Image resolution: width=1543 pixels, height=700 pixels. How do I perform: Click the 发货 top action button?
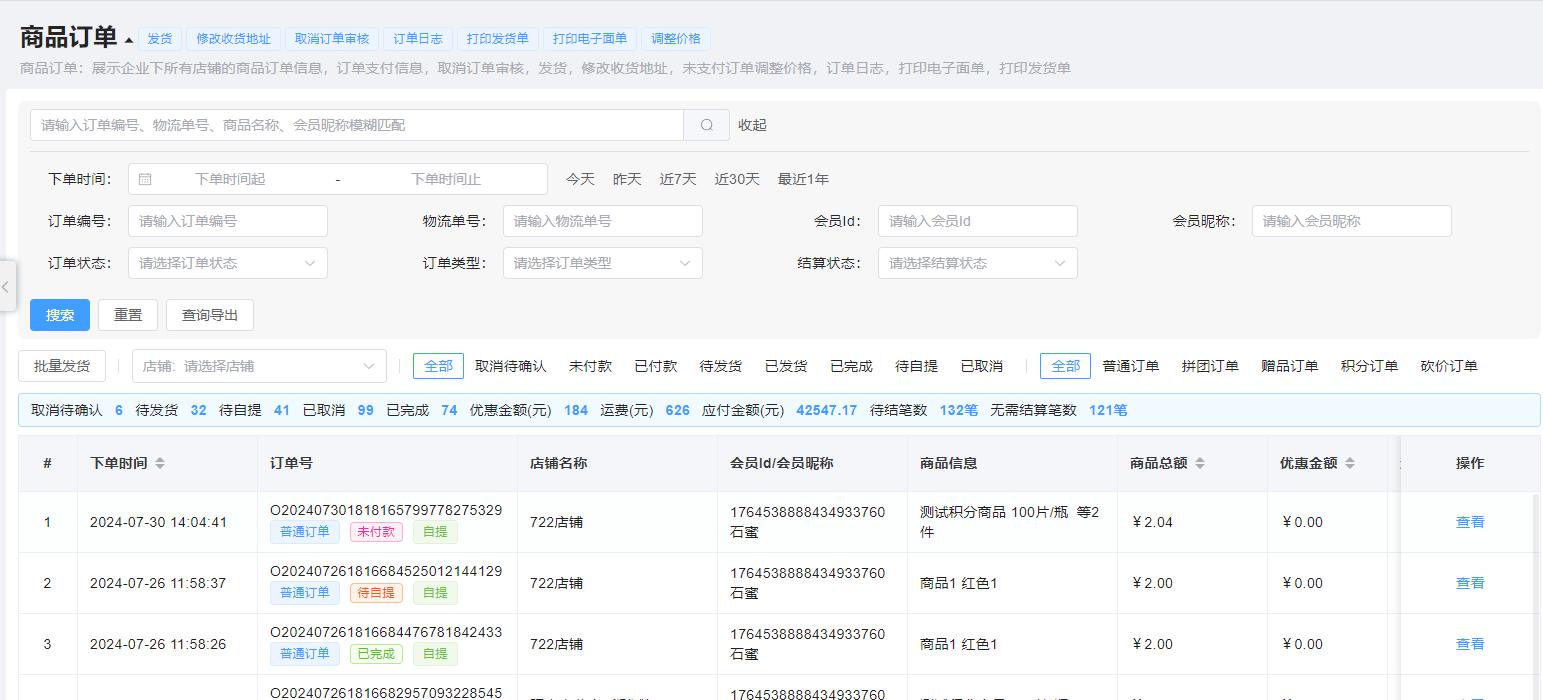(x=160, y=39)
